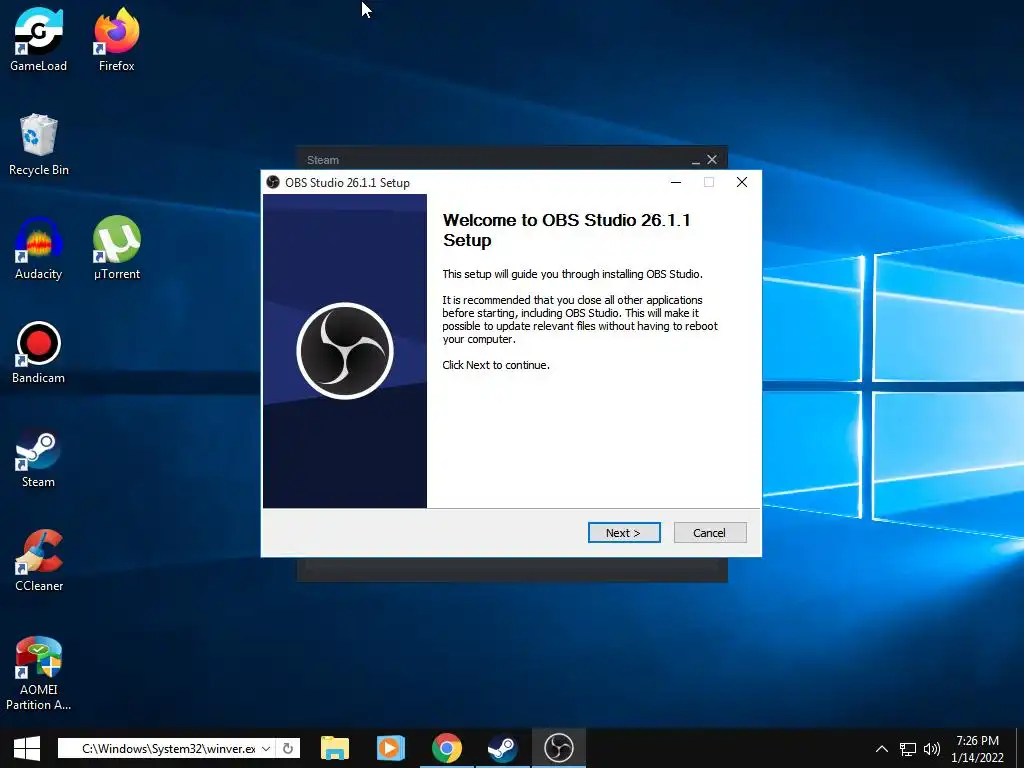The width and height of the screenshot is (1024, 768).
Task: Select the Bandicam desktop icon
Action: pyautogui.click(x=39, y=352)
